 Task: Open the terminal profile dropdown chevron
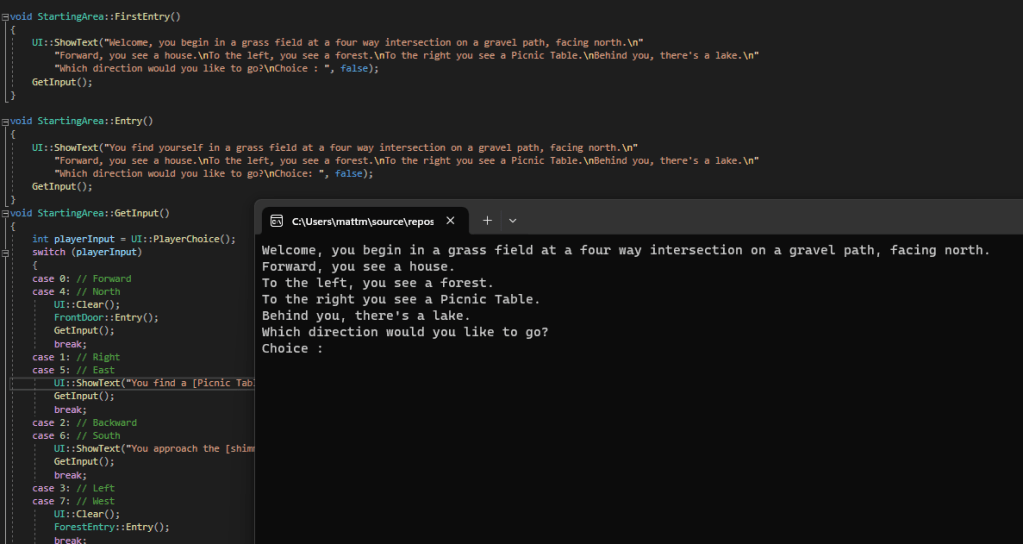[x=513, y=220]
